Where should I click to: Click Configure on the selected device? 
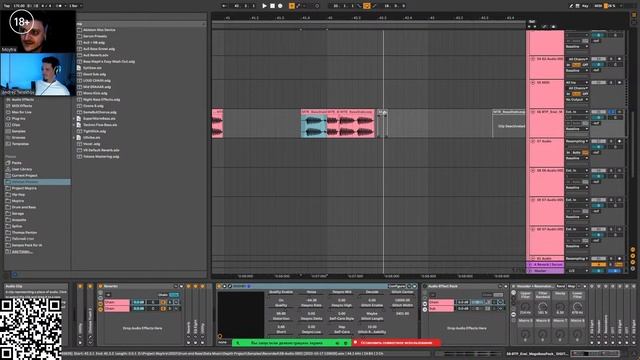coord(396,286)
